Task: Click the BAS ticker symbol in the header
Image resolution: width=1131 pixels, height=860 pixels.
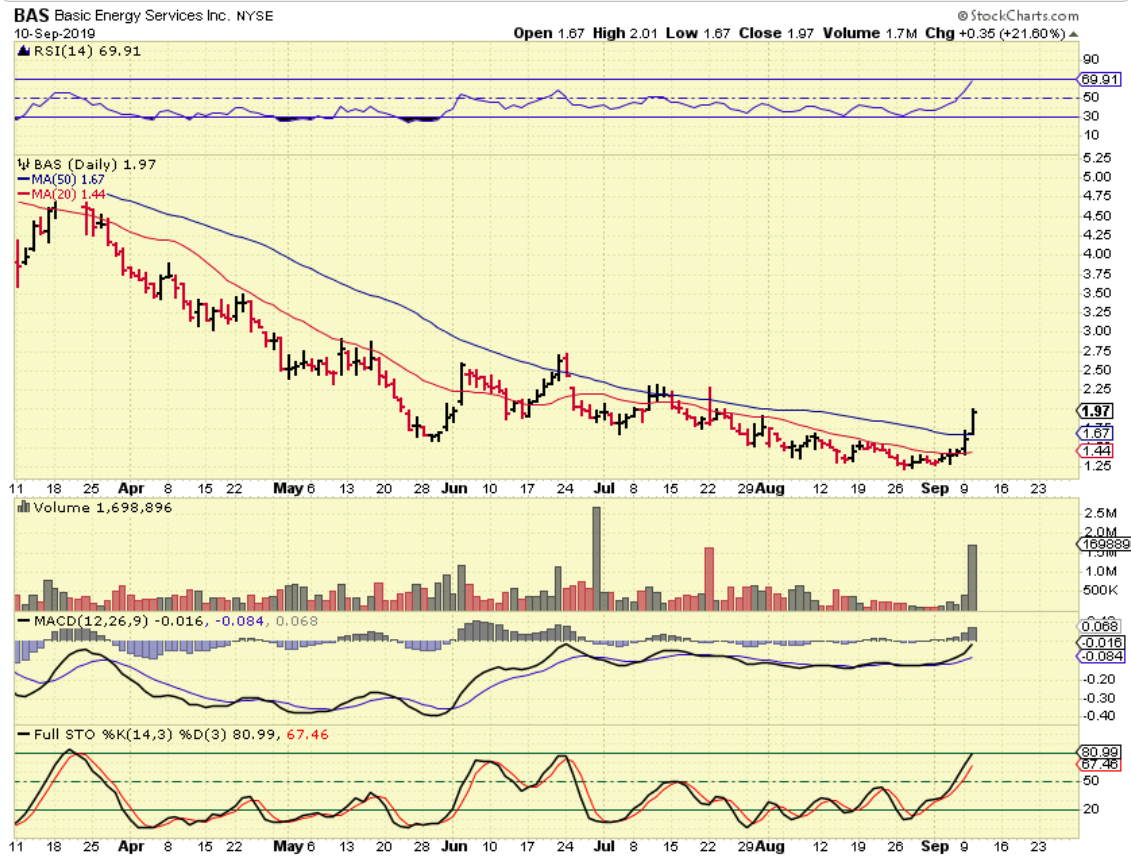Action: tap(32, 15)
